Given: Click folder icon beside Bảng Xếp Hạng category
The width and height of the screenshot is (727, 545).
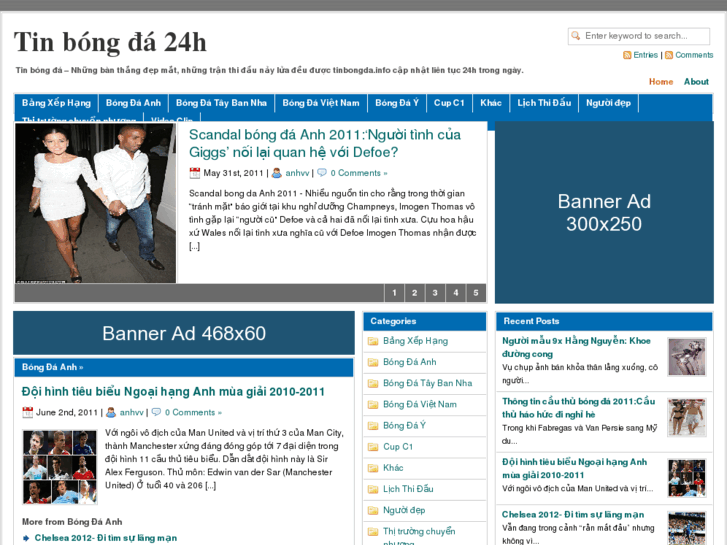Looking at the screenshot, I should pyautogui.click(x=373, y=341).
